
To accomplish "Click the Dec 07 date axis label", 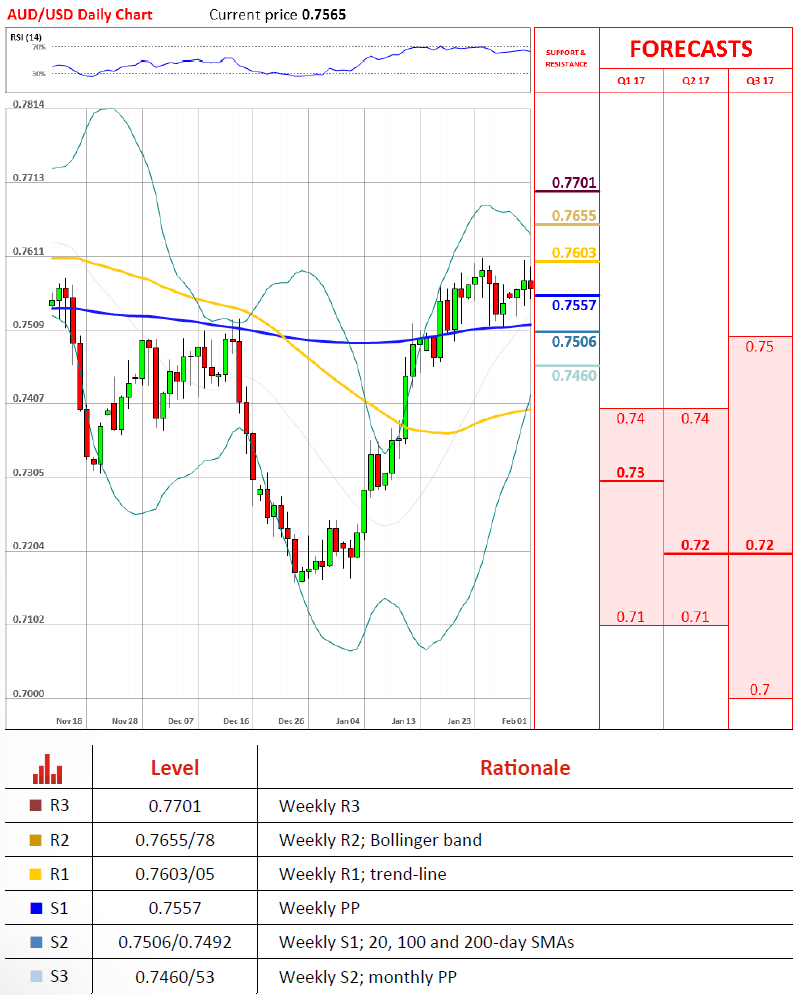I will click(x=181, y=721).
